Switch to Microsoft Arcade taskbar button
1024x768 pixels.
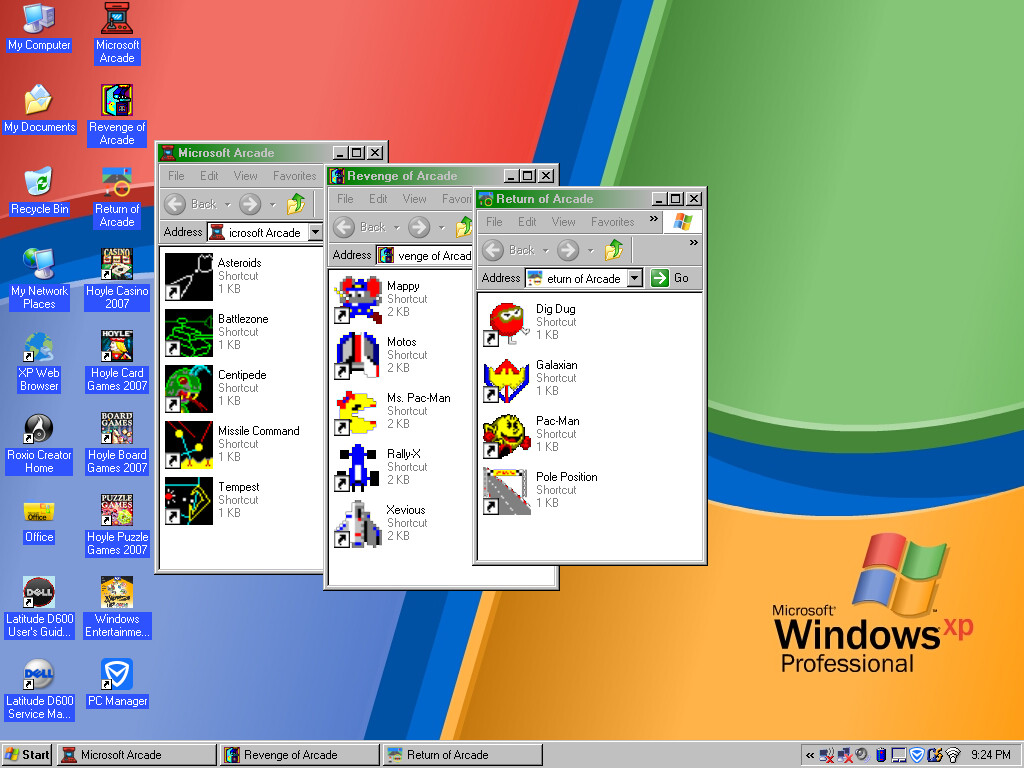coord(136,755)
